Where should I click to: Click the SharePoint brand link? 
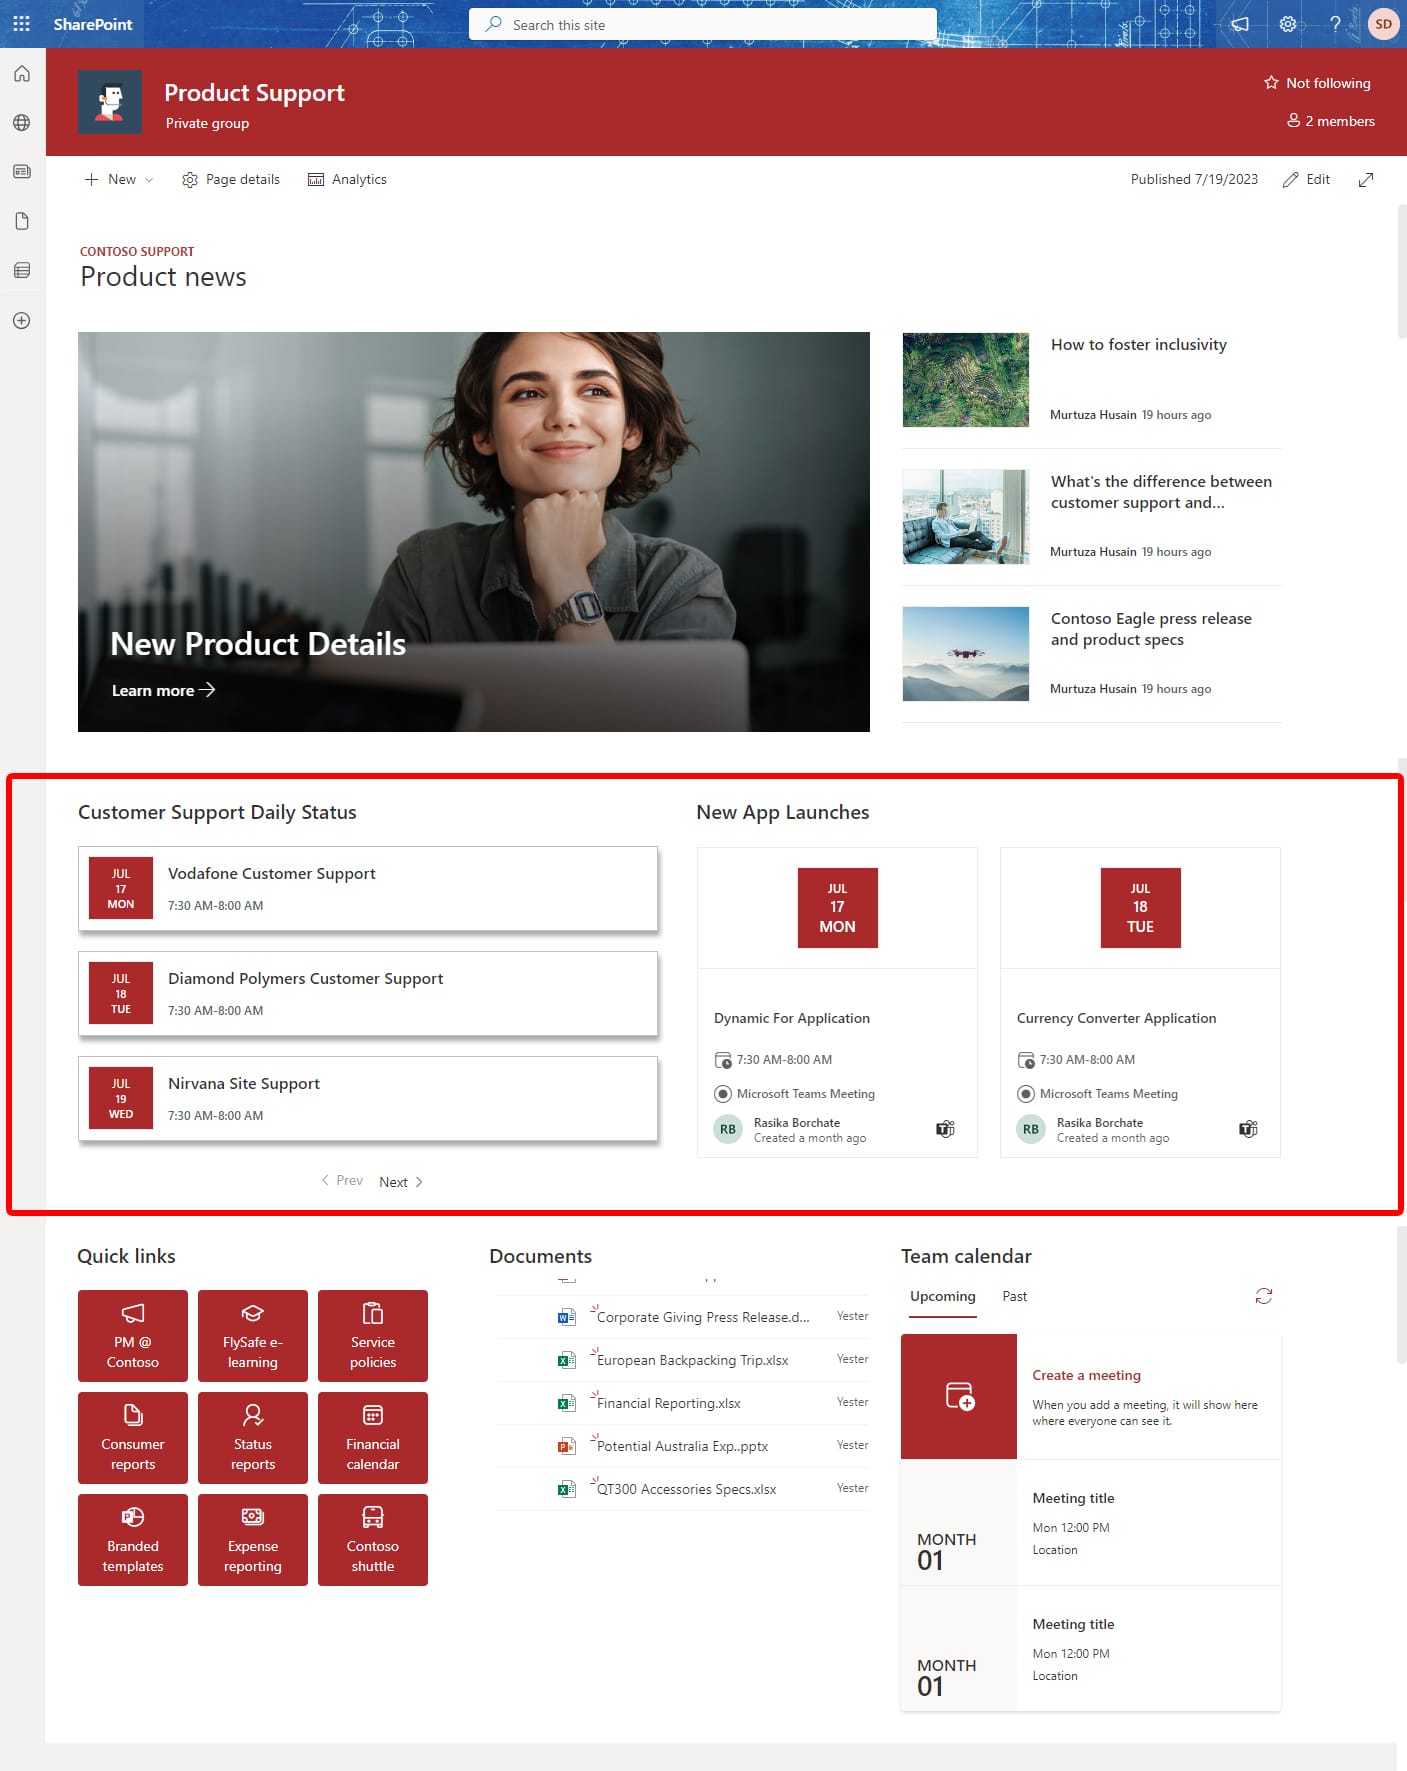tap(93, 24)
